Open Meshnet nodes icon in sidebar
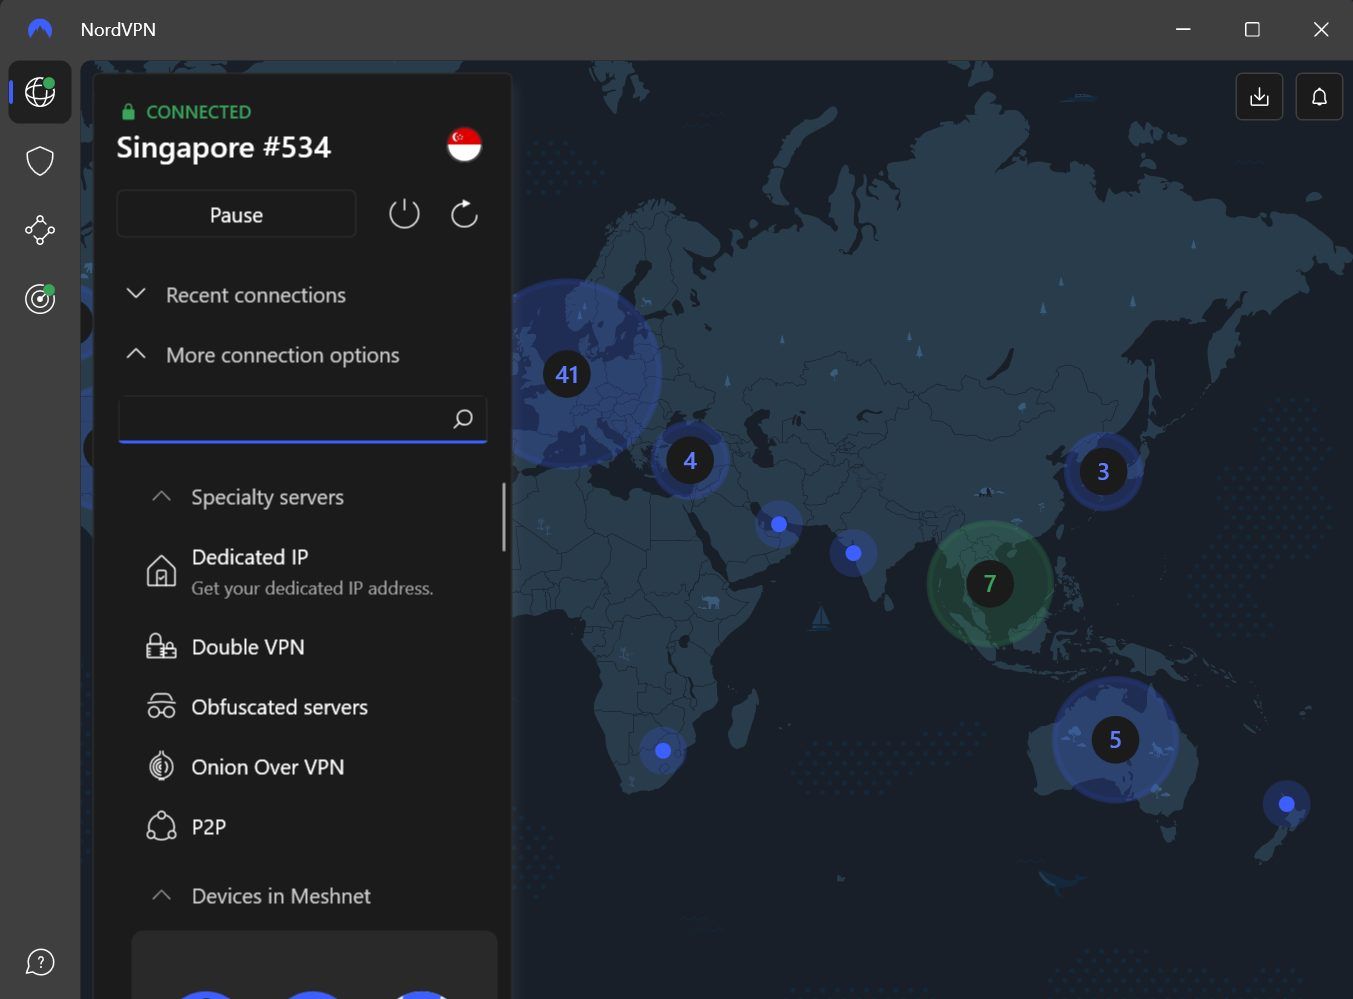1353x999 pixels. pos(40,230)
